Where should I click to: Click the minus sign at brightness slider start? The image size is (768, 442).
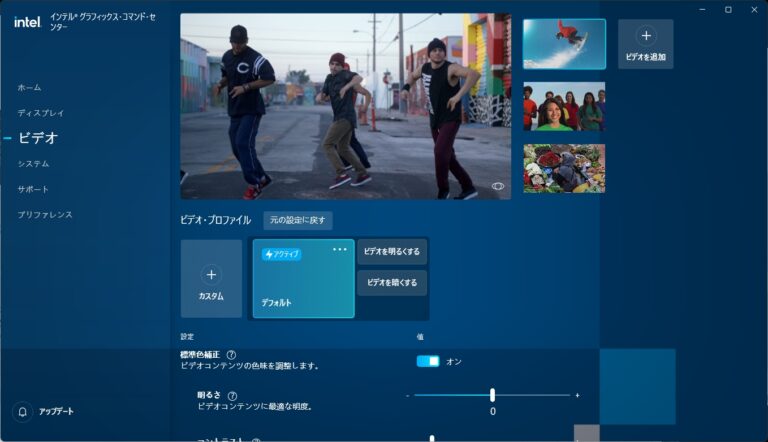pyautogui.click(x=408, y=395)
